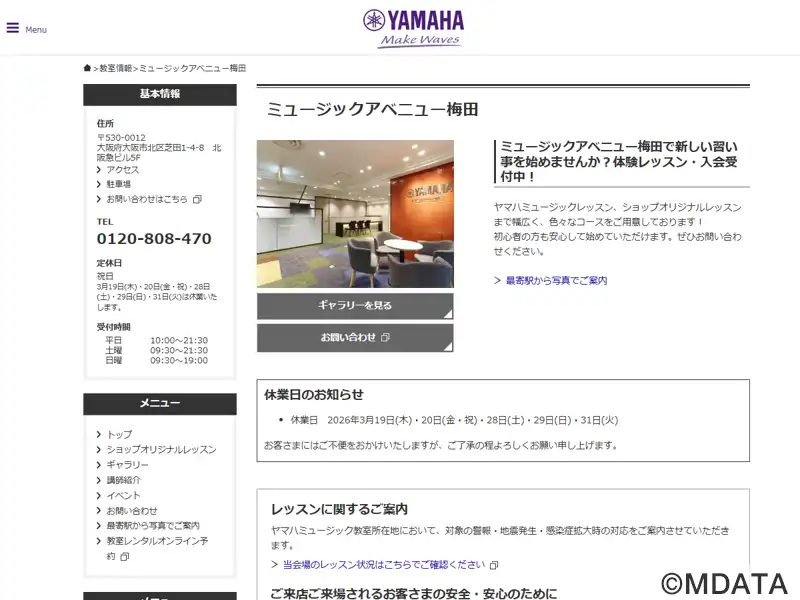
Task: Click the 日曜 09:30〜19:00 hours row
Action: point(157,360)
